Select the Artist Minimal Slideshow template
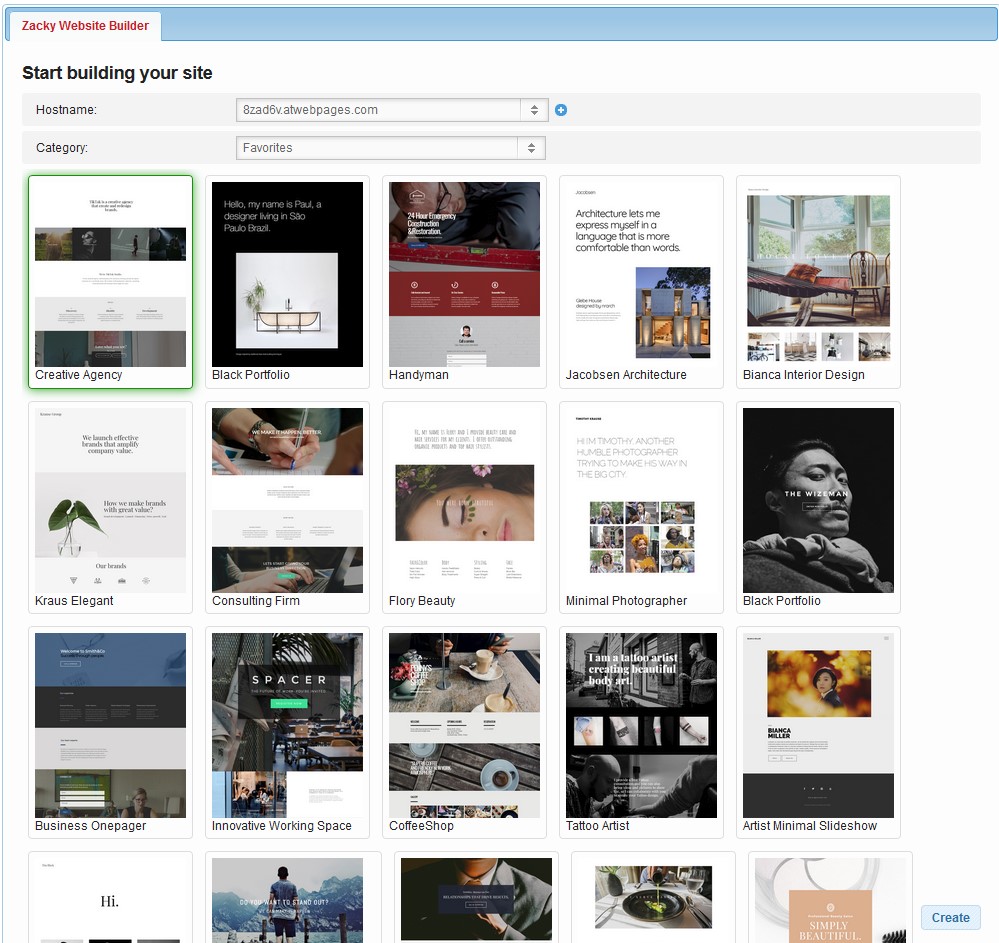 [817, 724]
